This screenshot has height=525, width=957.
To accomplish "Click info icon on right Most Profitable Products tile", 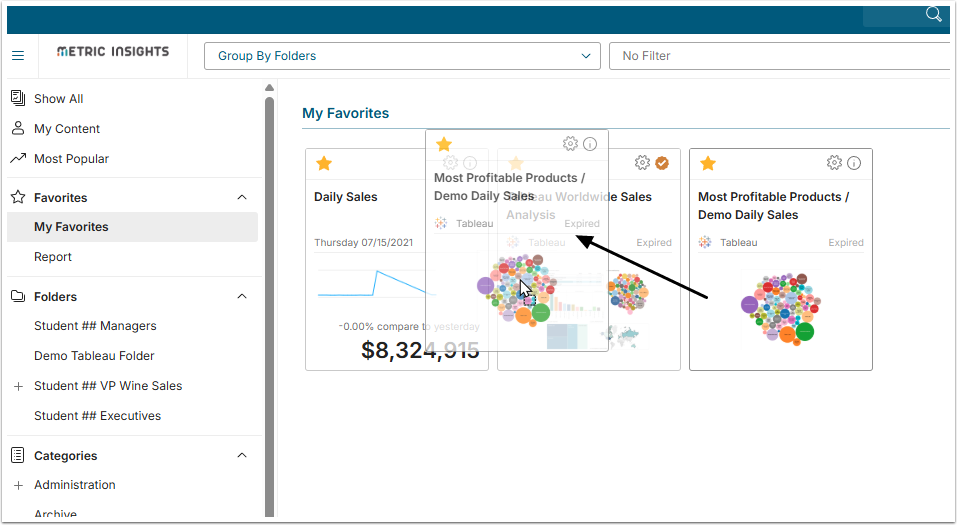I will [x=854, y=163].
